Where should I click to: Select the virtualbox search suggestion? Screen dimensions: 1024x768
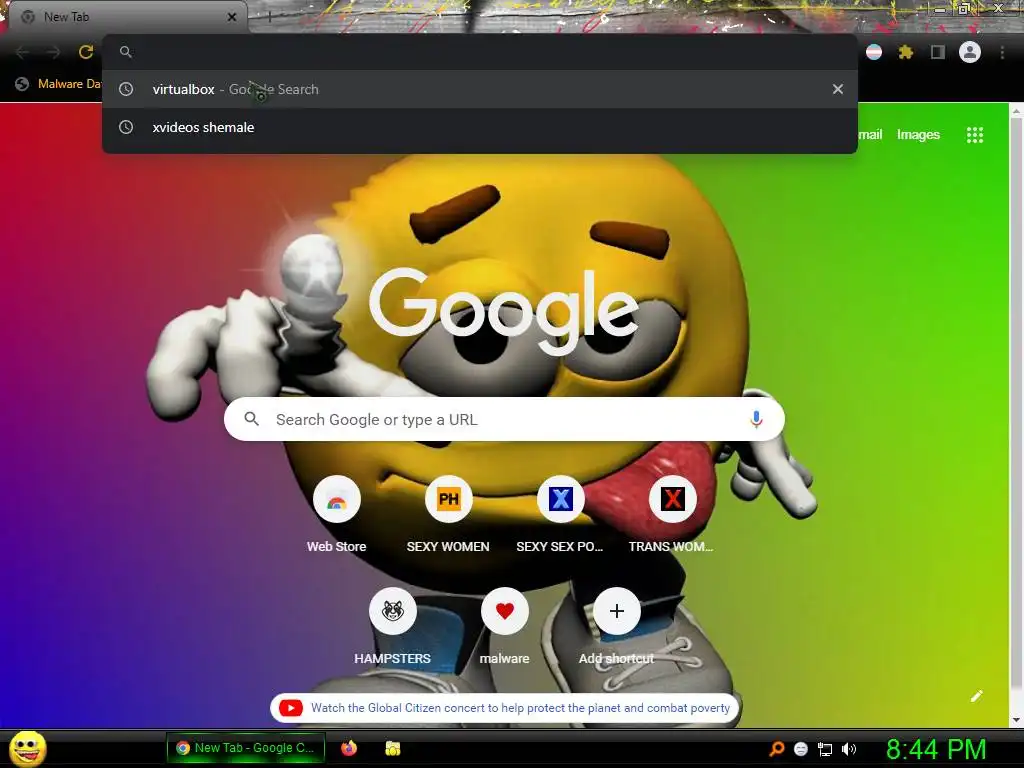tap(480, 89)
